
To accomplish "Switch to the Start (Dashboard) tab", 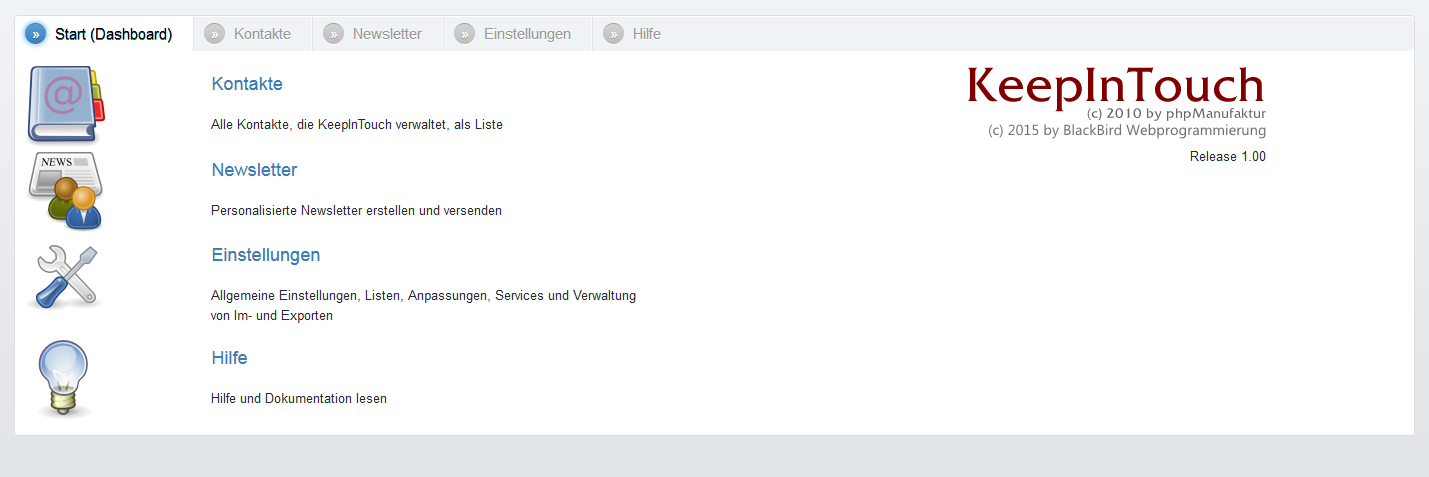I will (104, 34).
